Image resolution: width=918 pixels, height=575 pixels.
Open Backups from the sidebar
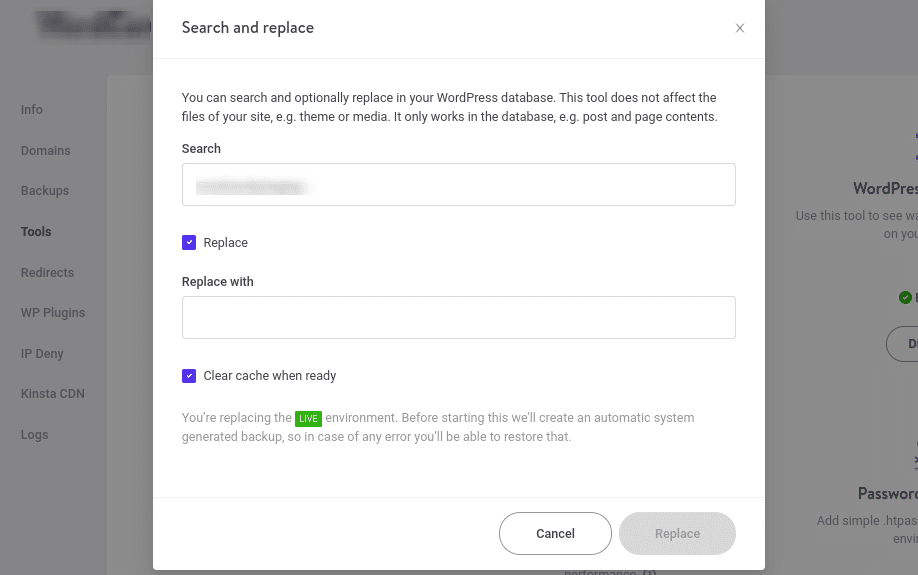pyautogui.click(x=45, y=191)
